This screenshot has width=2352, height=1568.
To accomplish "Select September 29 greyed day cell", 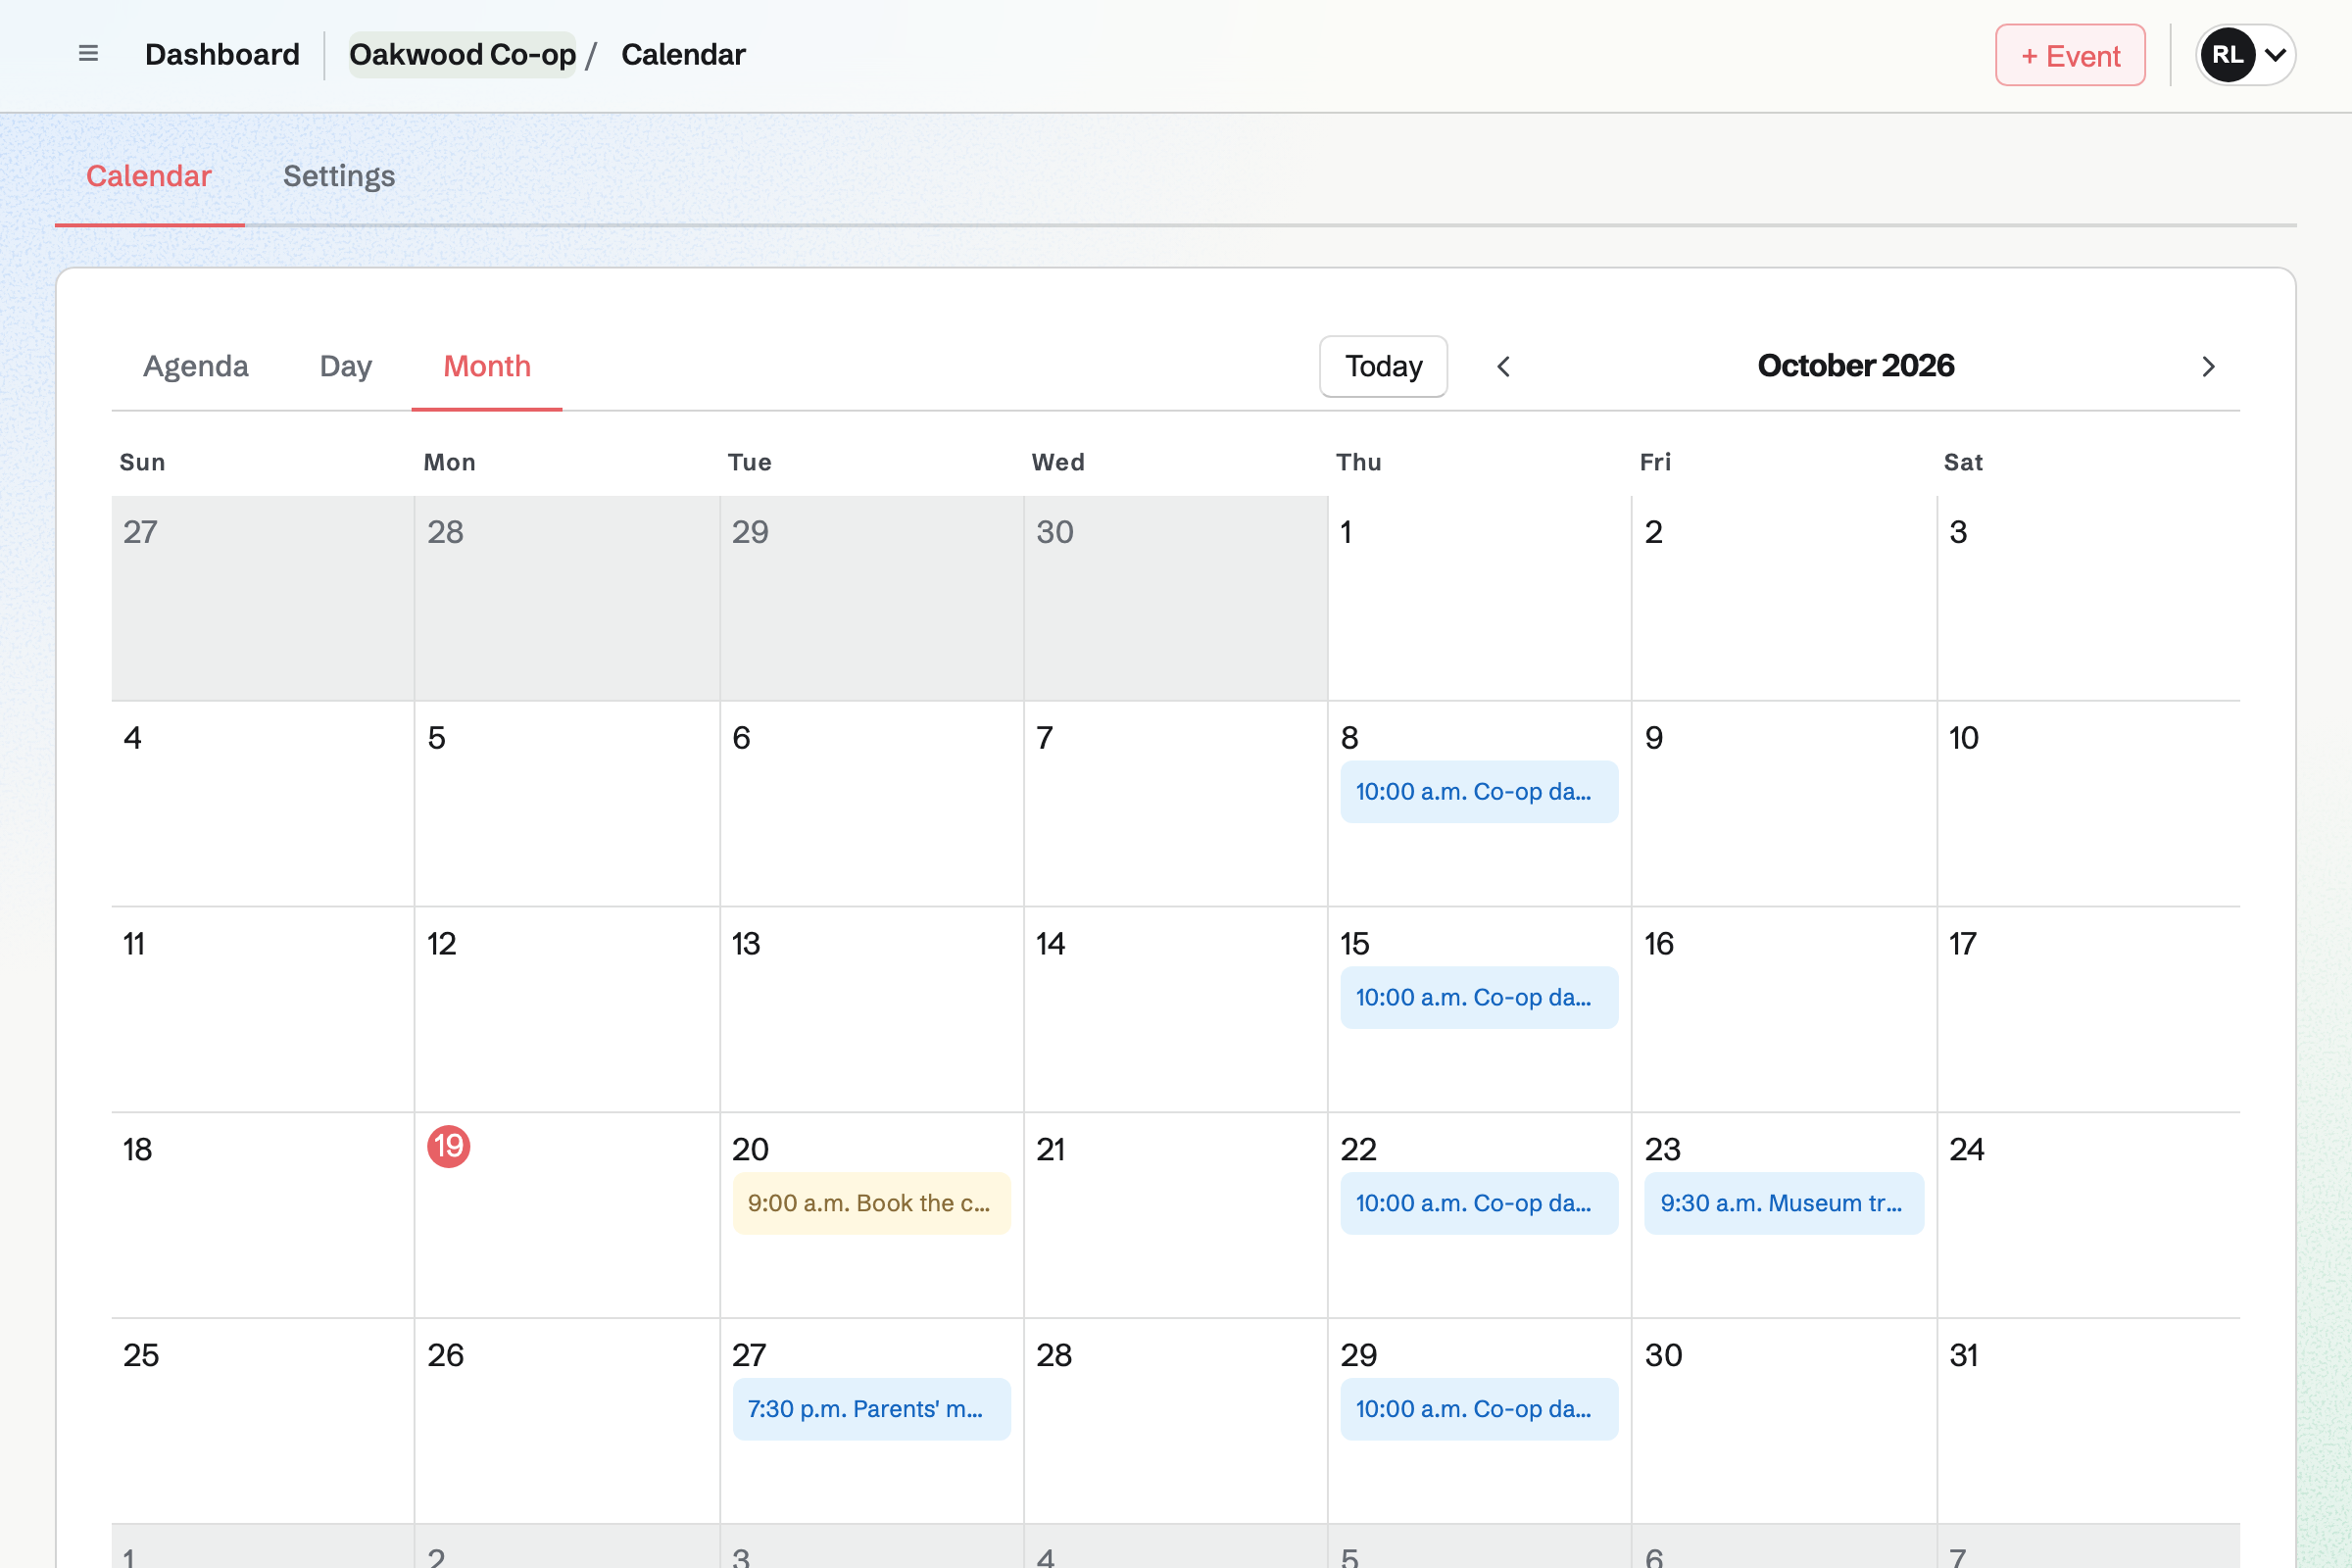I will pyautogui.click(x=871, y=598).
